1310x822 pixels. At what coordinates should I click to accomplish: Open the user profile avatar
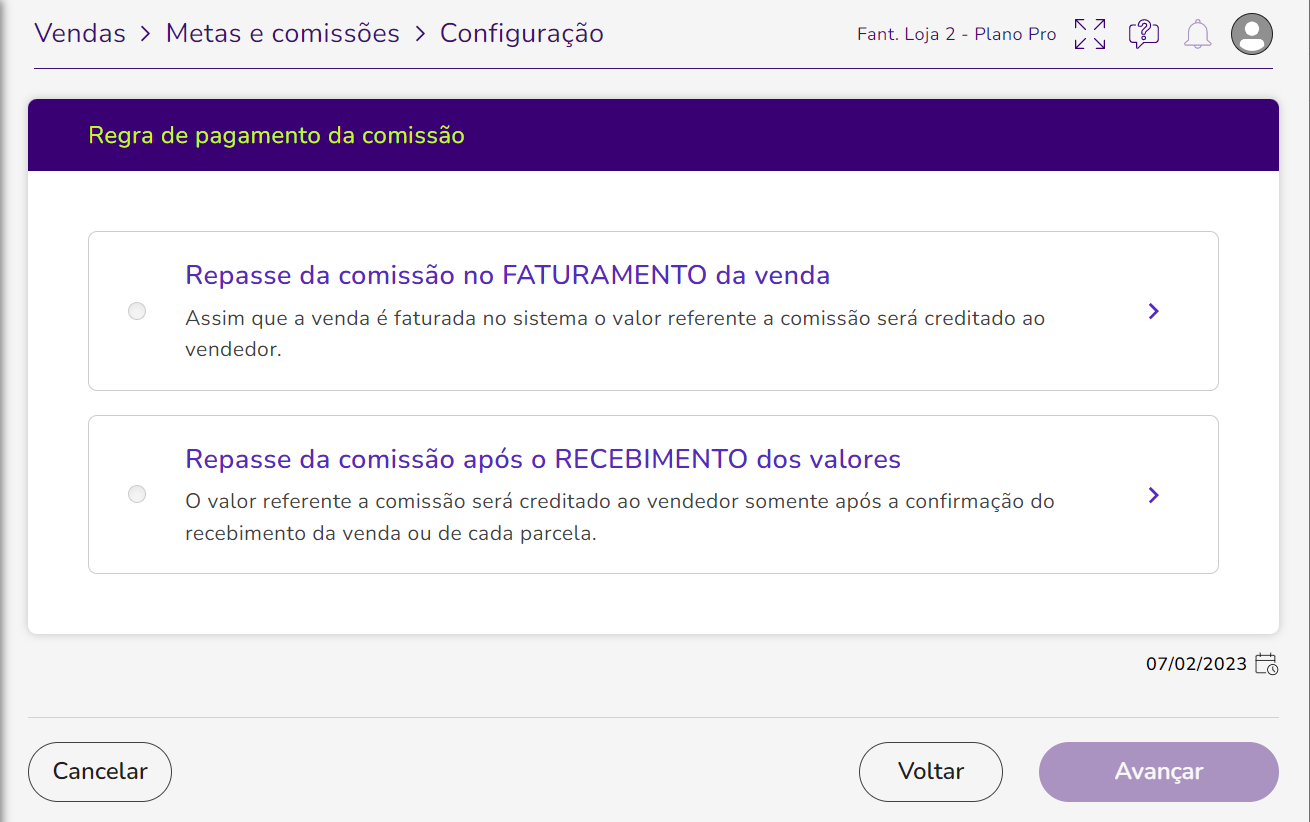[1252, 34]
